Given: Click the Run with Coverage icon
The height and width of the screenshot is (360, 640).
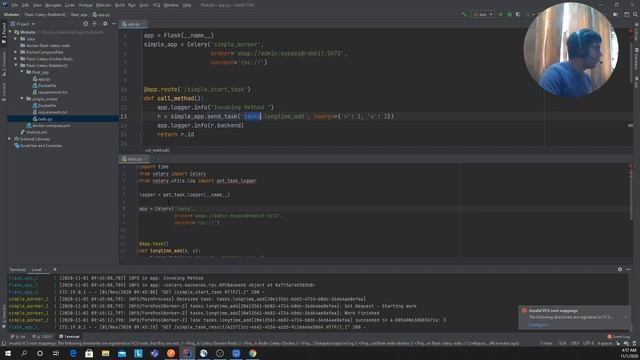Looking at the screenshot, I should [x=518, y=14].
